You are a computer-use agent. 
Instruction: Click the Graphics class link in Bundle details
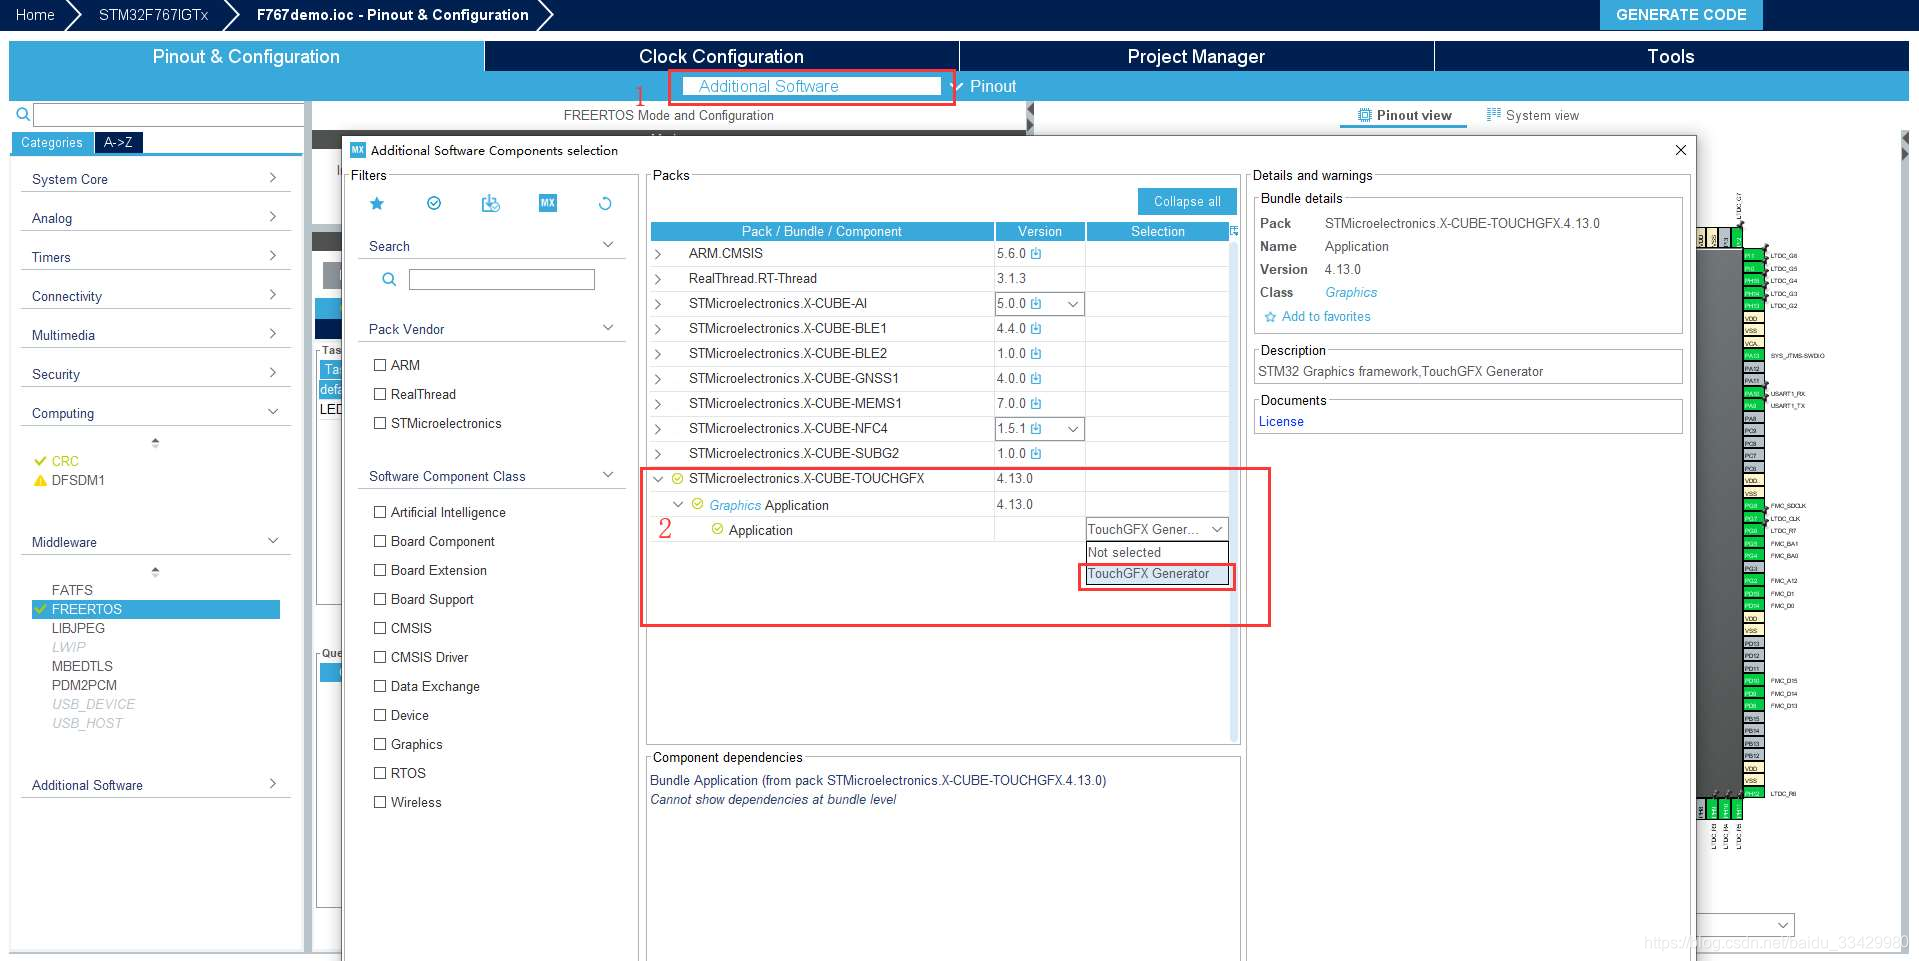click(1351, 293)
